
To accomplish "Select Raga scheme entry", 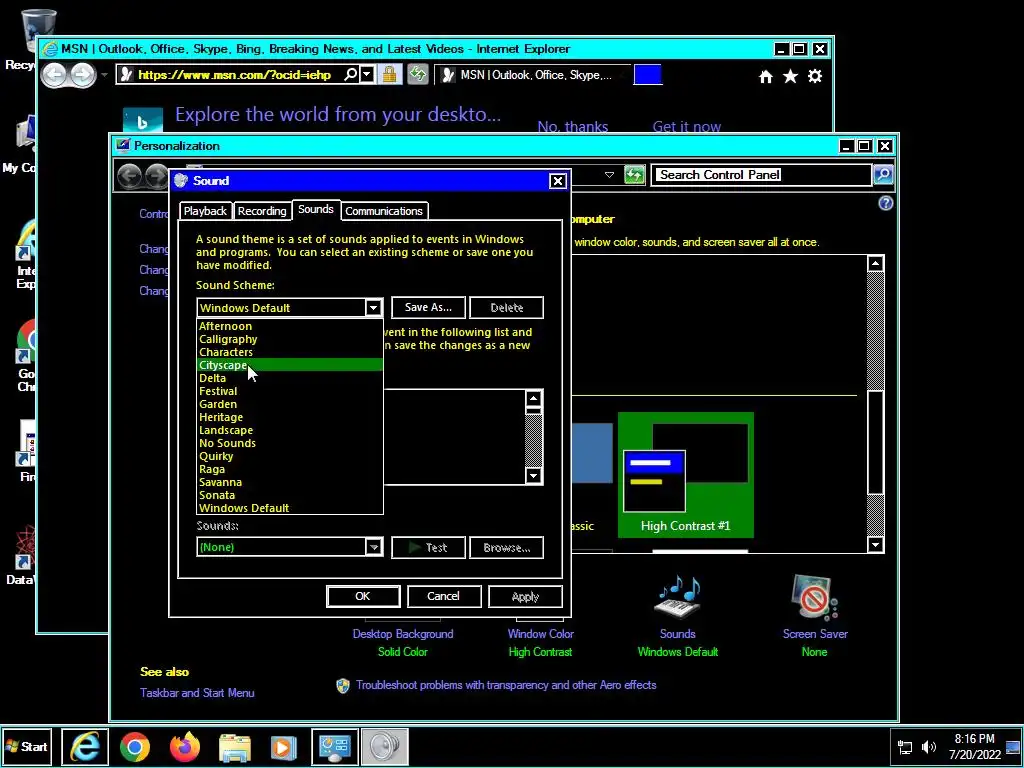I will tap(290, 469).
